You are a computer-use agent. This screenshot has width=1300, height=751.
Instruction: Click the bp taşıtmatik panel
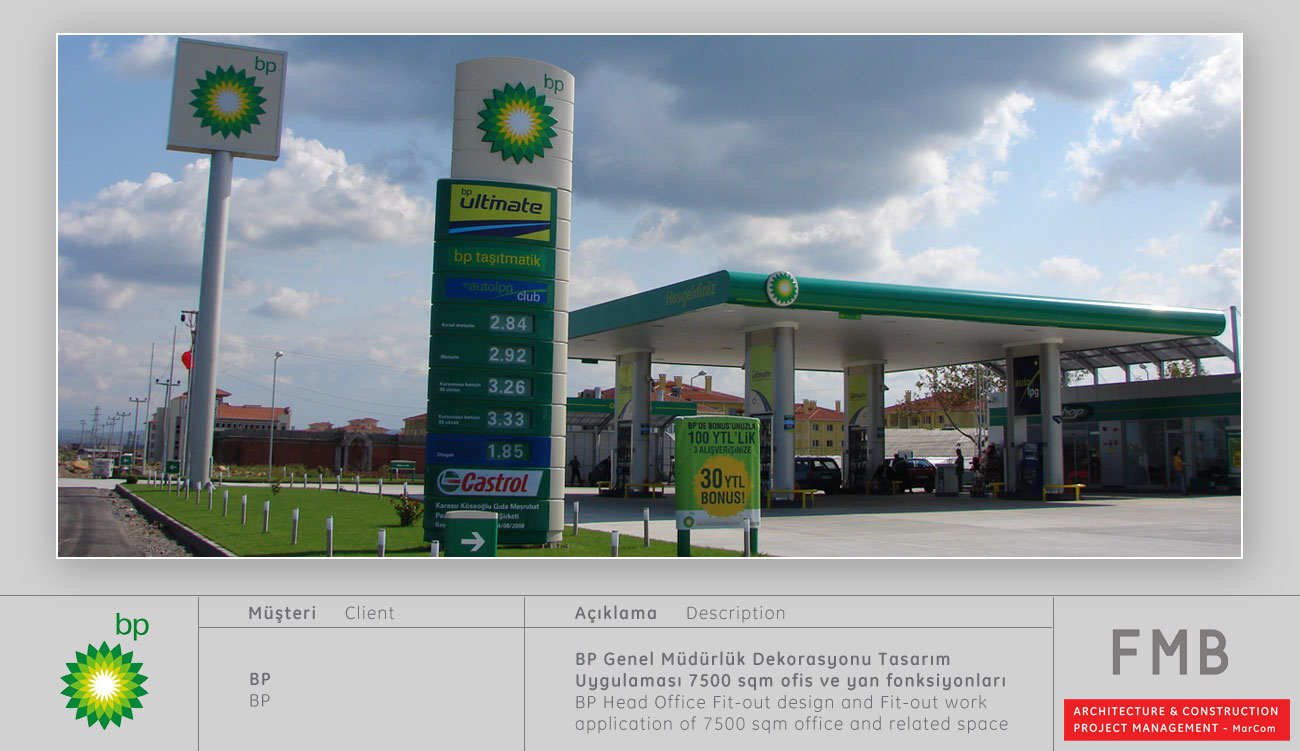[497, 258]
